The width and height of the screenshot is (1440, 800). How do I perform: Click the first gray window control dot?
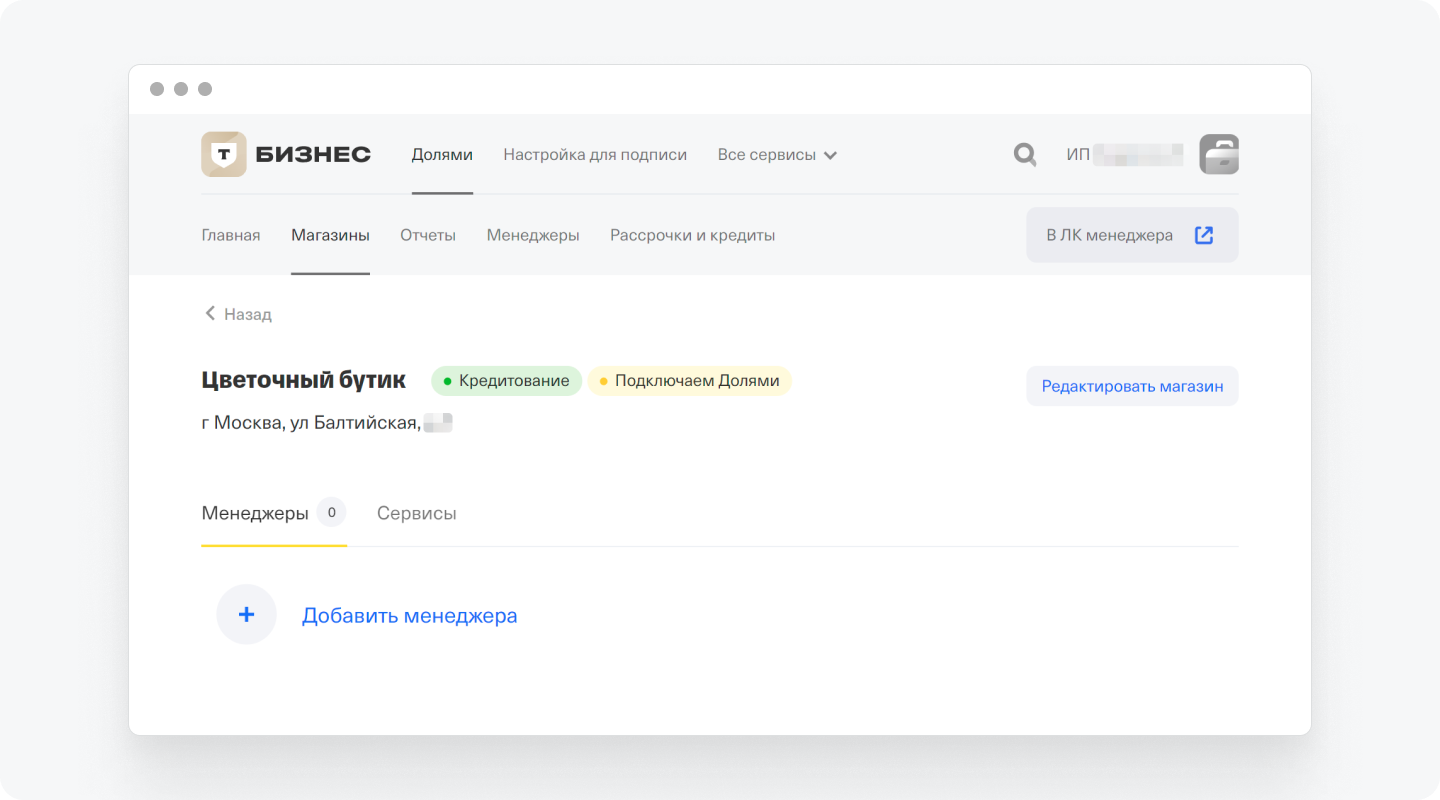157,89
